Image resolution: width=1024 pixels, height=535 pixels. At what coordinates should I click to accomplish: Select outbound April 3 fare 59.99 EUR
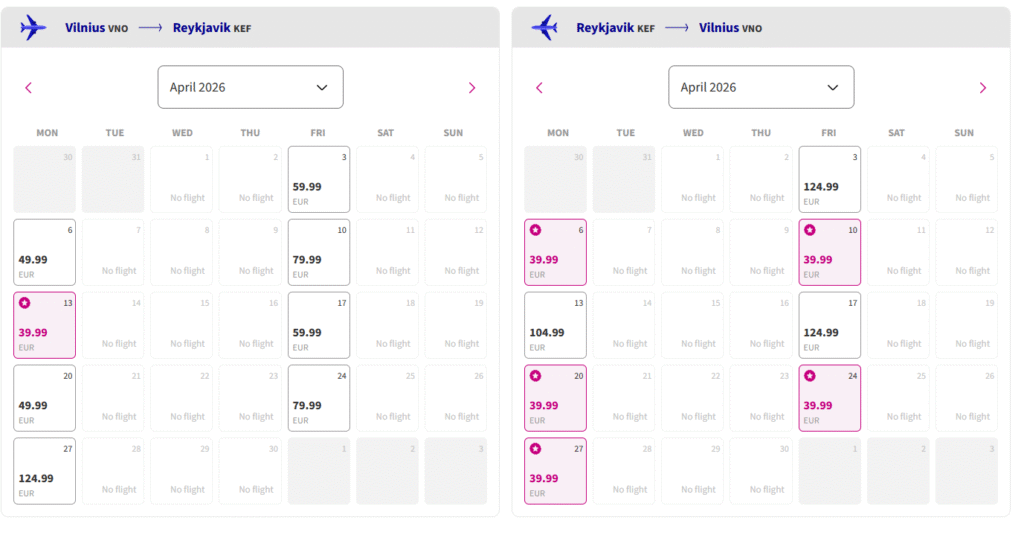(x=319, y=179)
